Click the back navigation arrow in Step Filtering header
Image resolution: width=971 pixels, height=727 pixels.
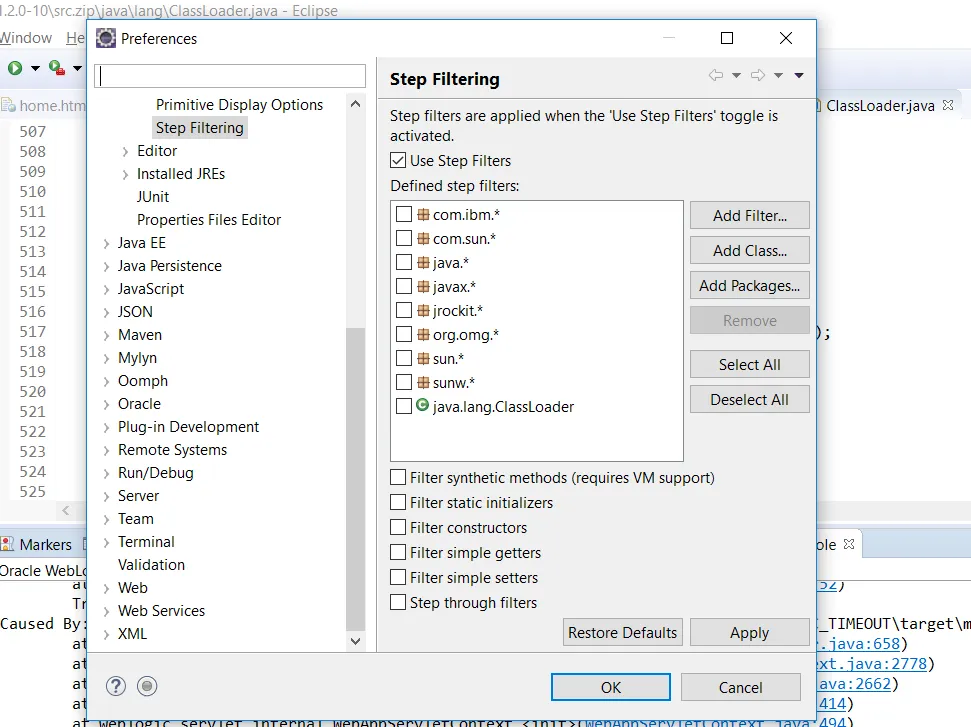point(716,76)
